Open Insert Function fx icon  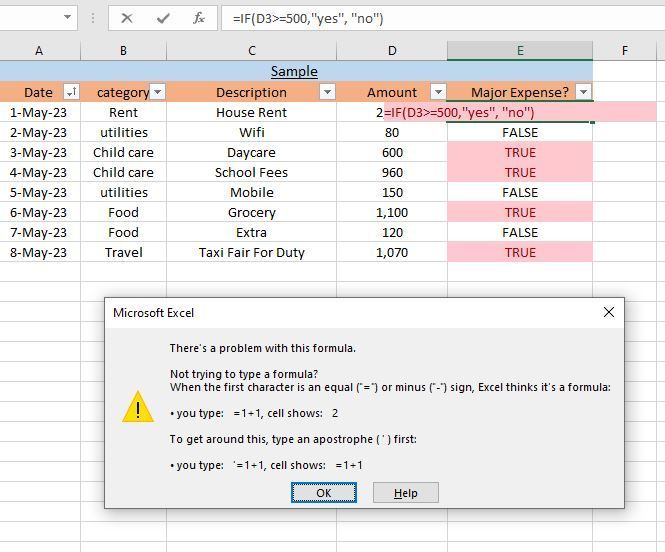click(x=198, y=18)
